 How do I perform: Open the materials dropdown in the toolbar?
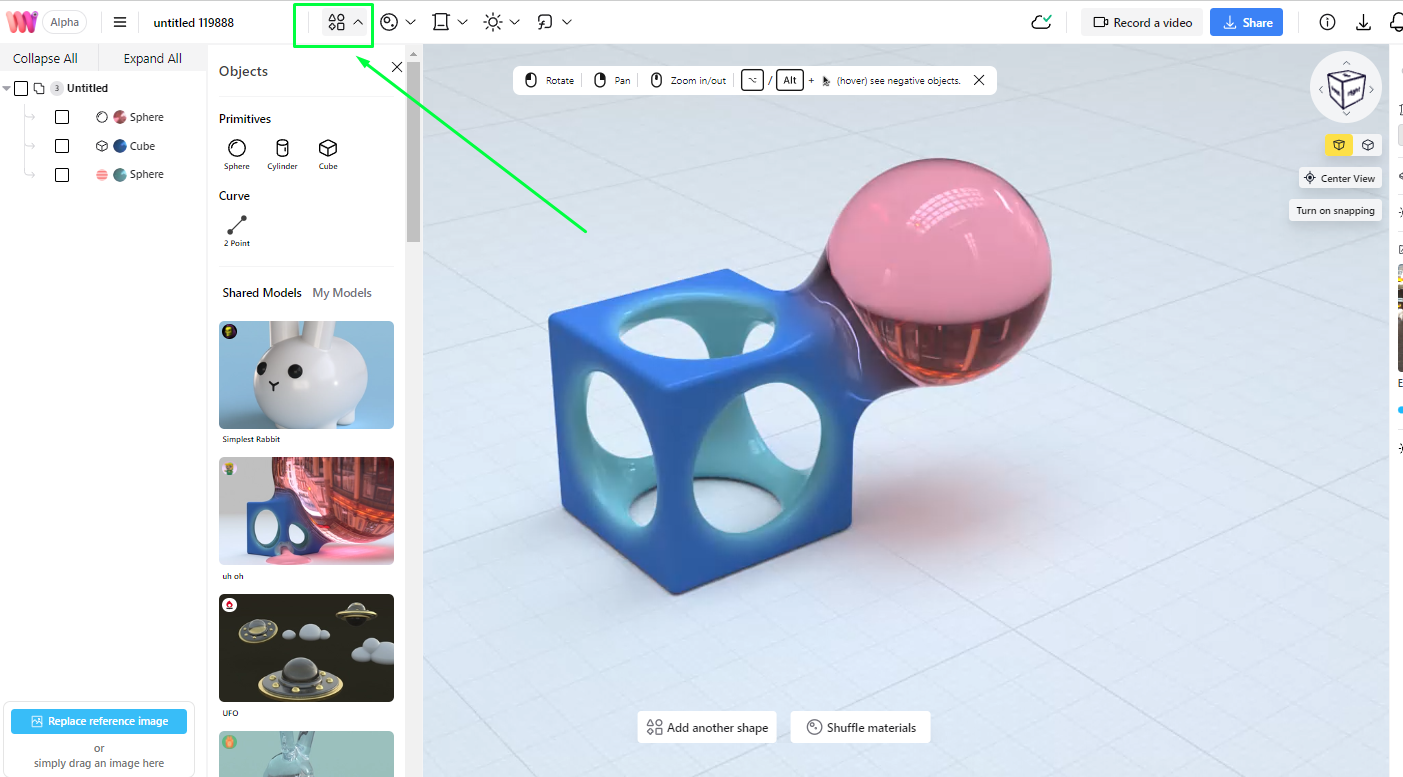coord(398,22)
